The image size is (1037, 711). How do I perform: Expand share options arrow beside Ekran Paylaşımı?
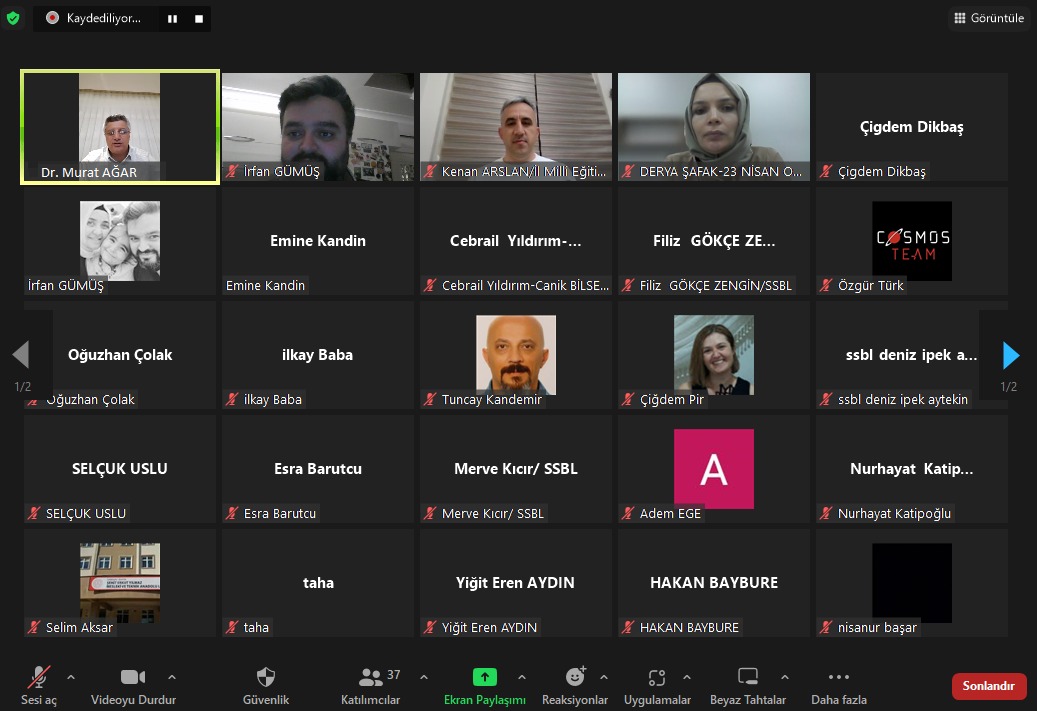point(522,677)
